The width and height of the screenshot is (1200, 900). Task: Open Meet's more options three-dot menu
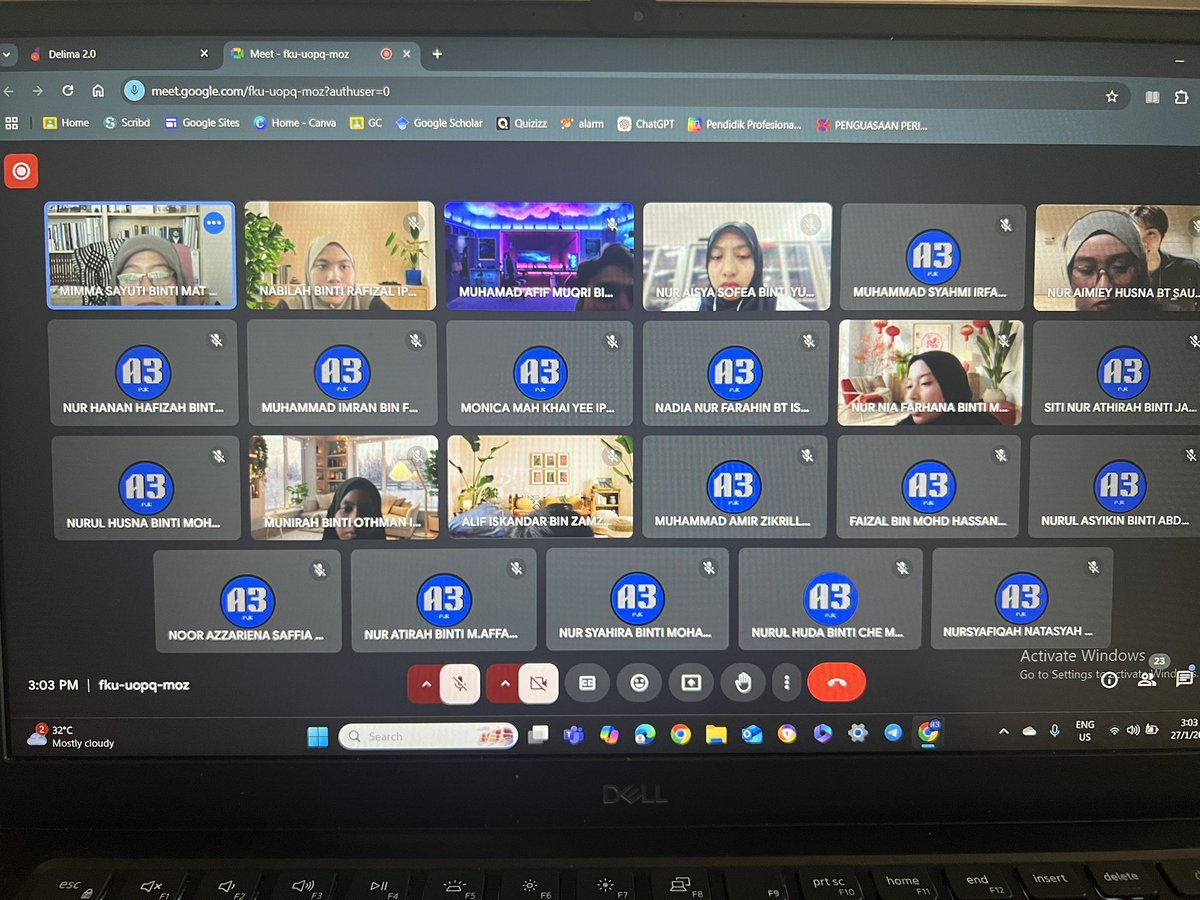pos(787,683)
